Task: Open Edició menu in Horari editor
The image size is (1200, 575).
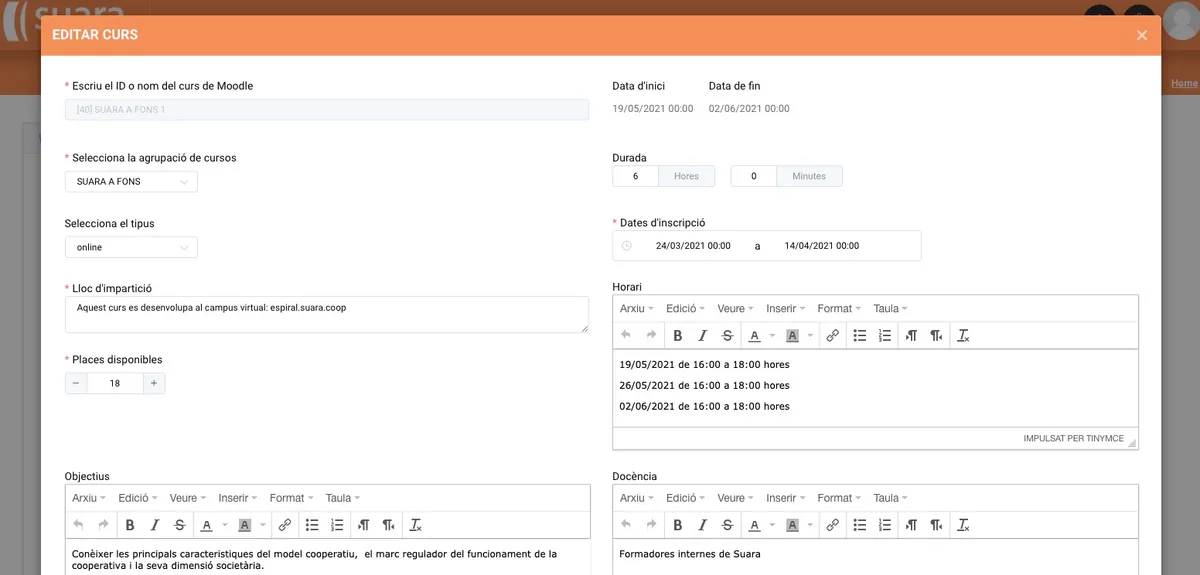Action: [x=685, y=309]
